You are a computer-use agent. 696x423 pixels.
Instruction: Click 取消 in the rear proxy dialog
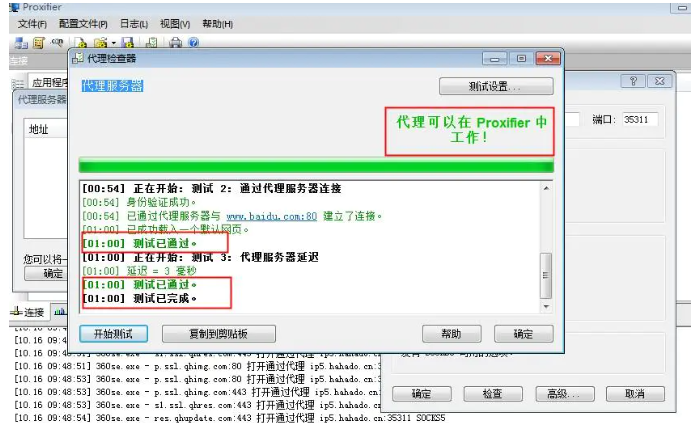635,394
